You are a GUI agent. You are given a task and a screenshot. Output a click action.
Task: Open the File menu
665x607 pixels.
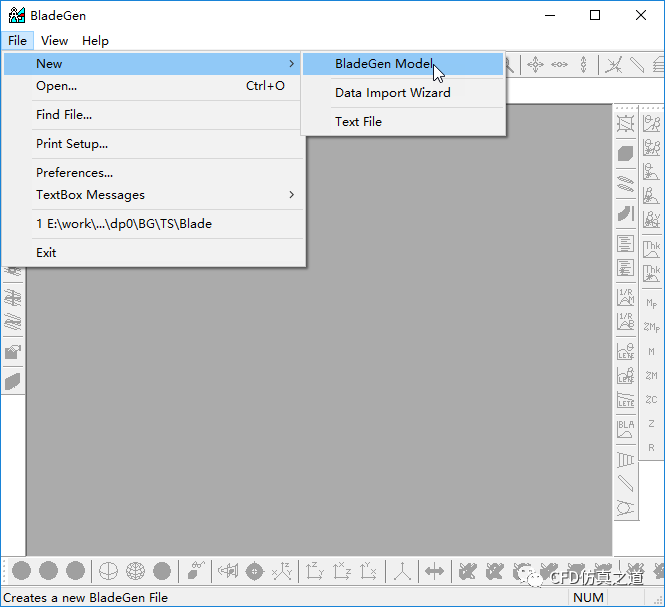click(x=17, y=41)
